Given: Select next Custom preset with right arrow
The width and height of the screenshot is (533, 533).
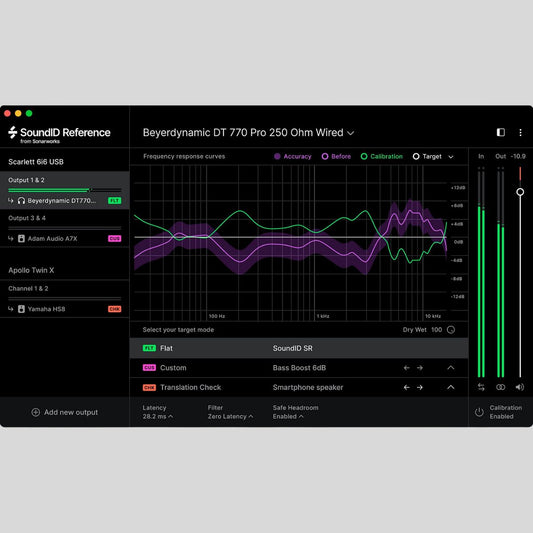Looking at the screenshot, I should tap(420, 368).
